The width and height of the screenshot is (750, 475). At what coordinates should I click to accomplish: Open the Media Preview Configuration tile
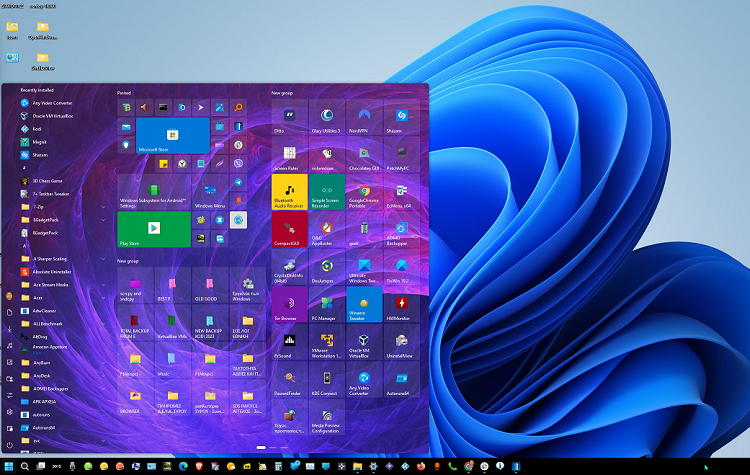327,417
